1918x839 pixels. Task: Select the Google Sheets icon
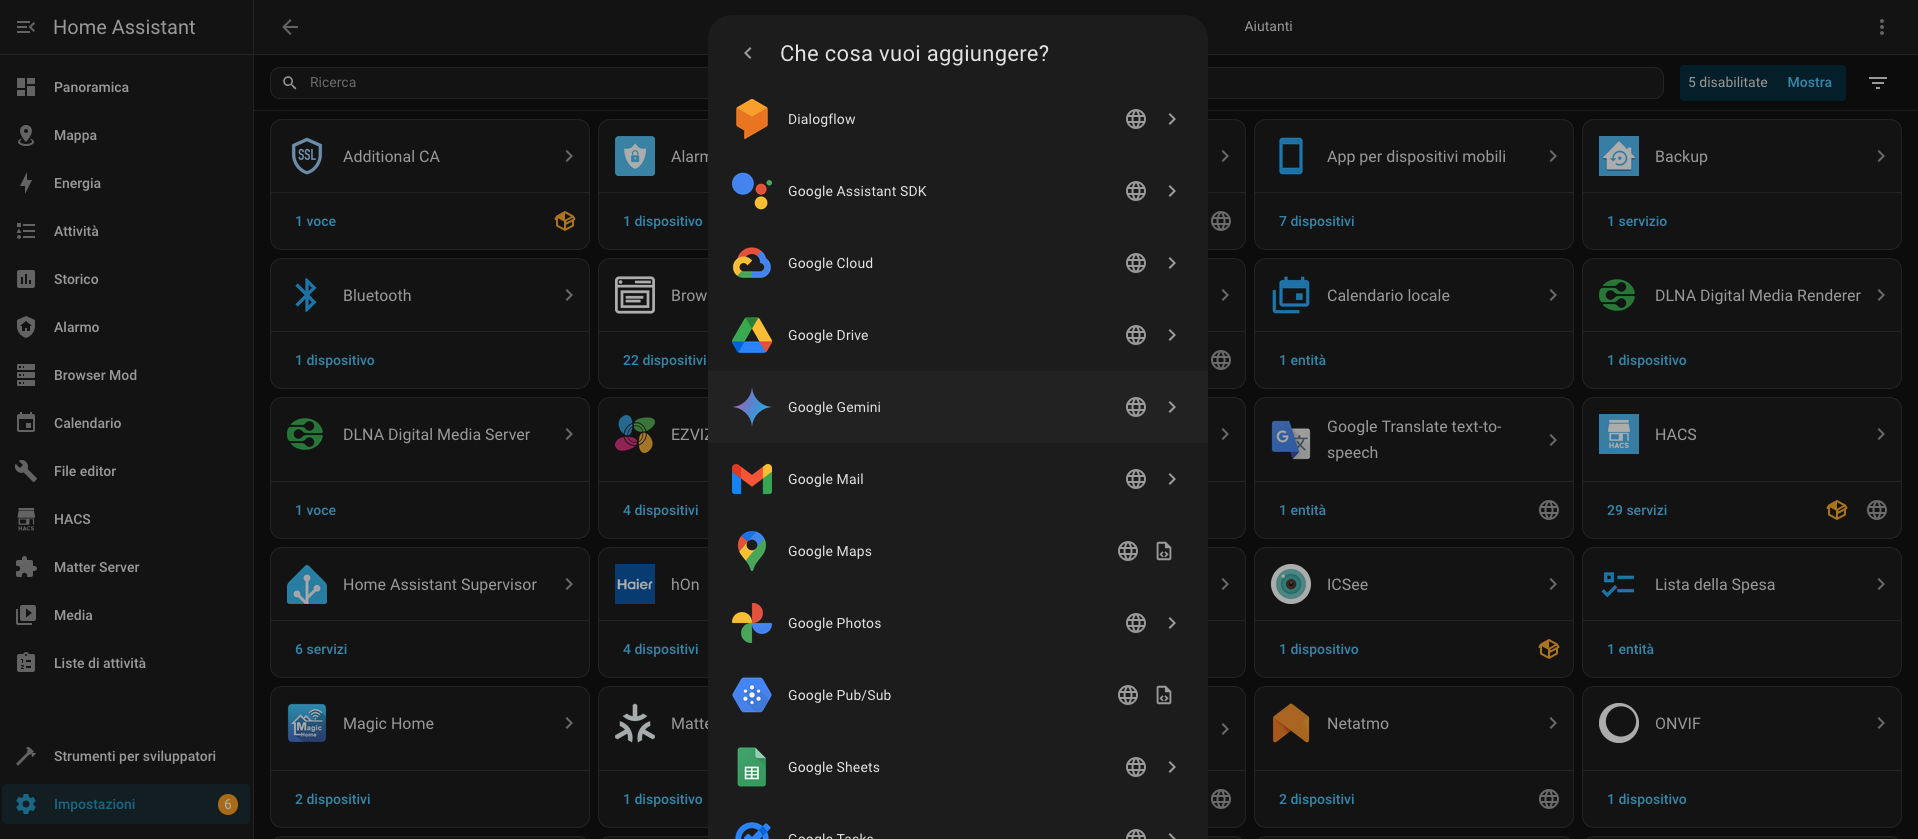[x=752, y=767]
